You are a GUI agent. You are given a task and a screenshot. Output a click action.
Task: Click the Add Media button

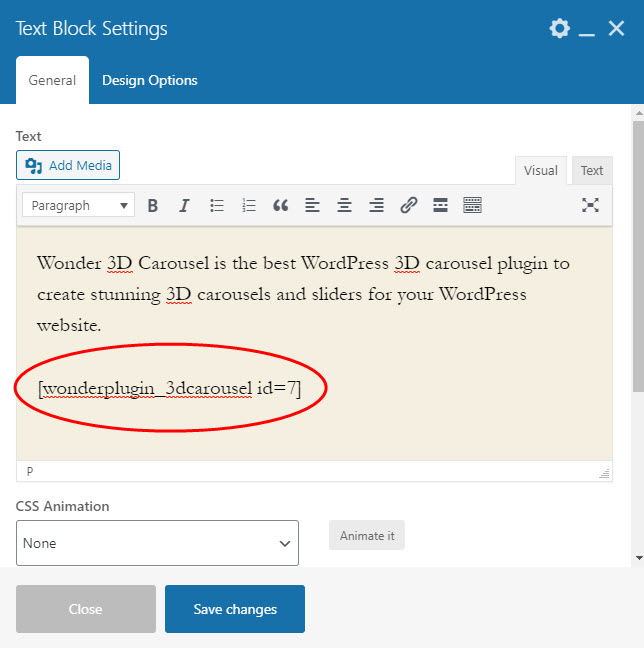[x=68, y=165]
